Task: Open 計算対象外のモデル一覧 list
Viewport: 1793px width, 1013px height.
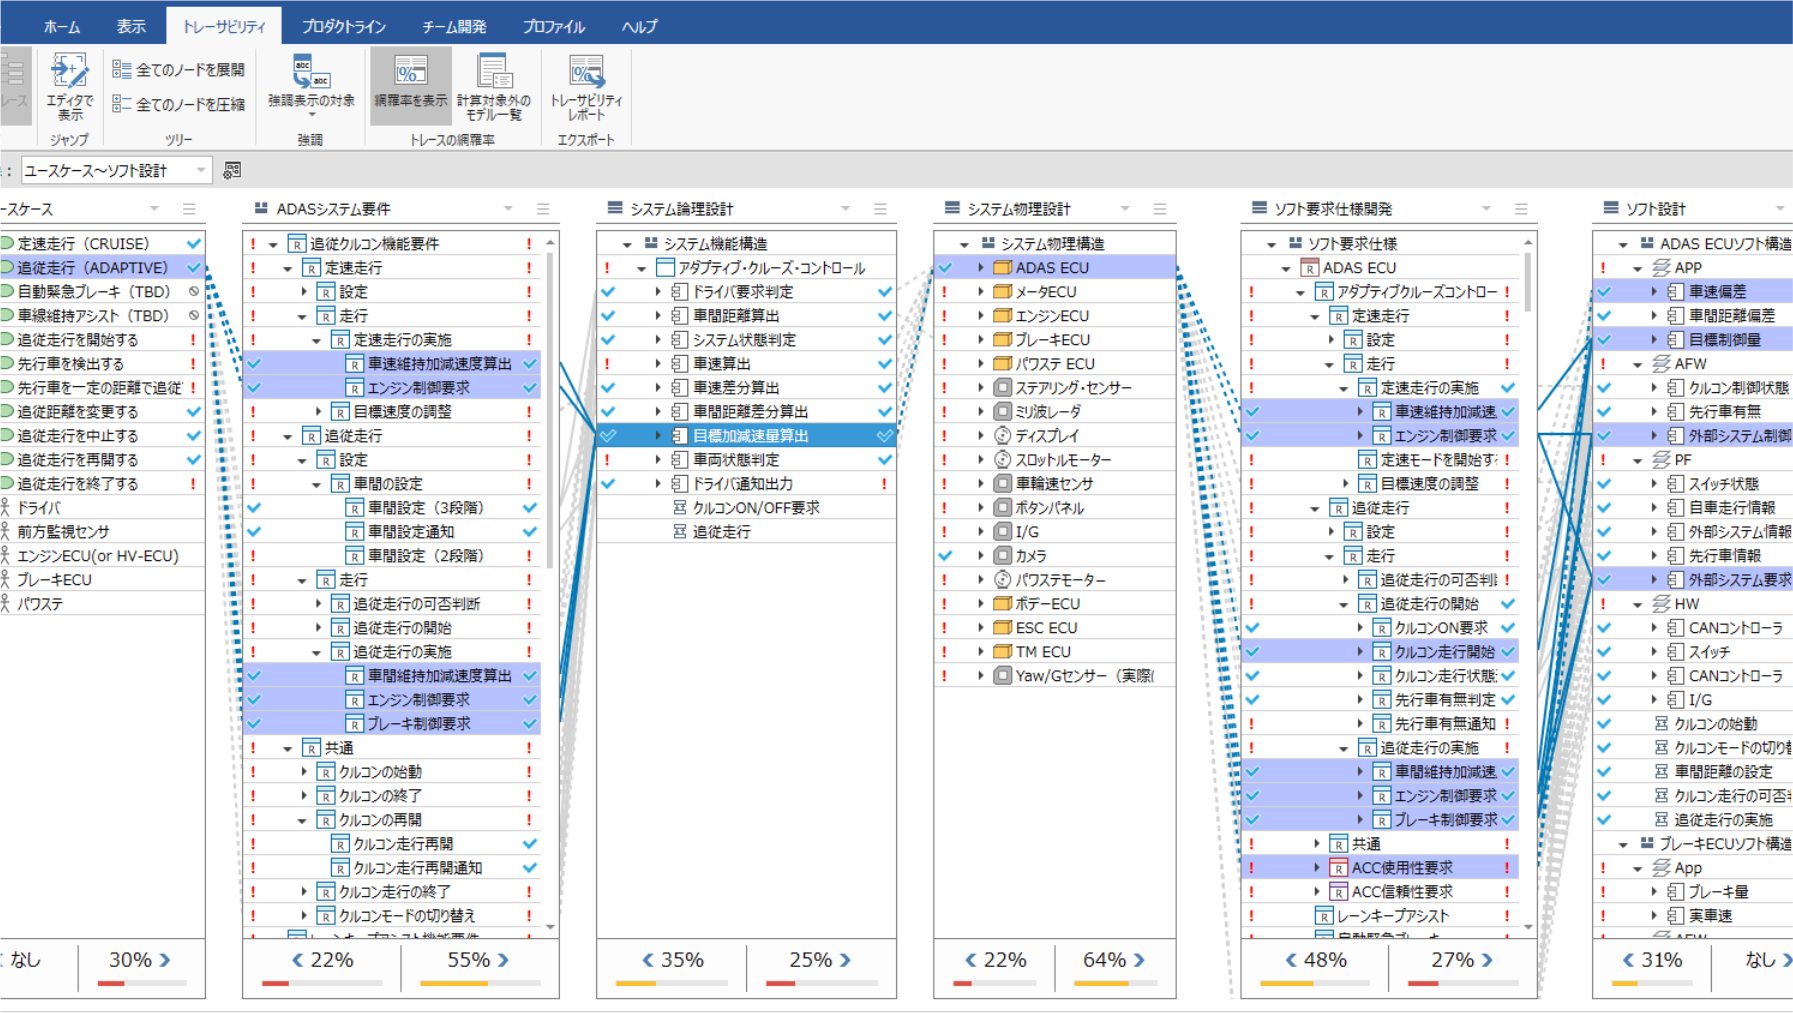Action: (x=494, y=86)
